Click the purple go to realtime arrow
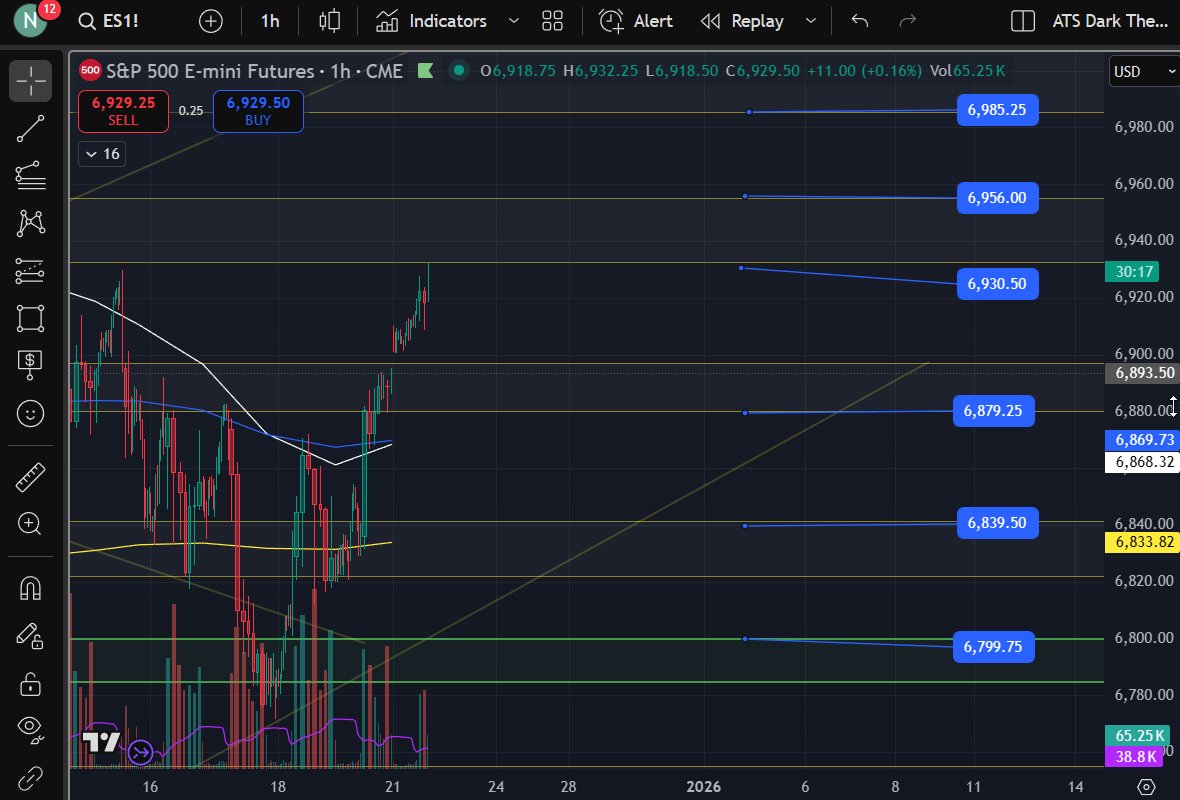Viewport: 1180px width, 800px height. point(141,752)
